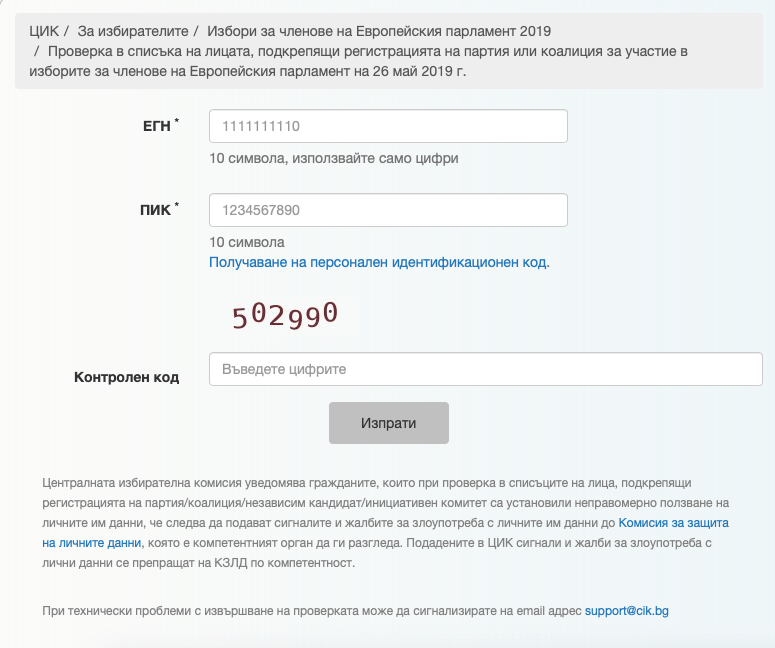Click the 'При технически проблеми' paragraph text
Screen dimensions: 775x648
coord(355,611)
